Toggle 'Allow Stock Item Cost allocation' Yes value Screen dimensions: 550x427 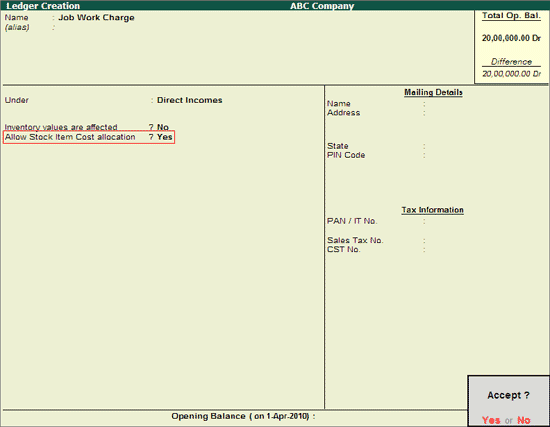coord(165,137)
